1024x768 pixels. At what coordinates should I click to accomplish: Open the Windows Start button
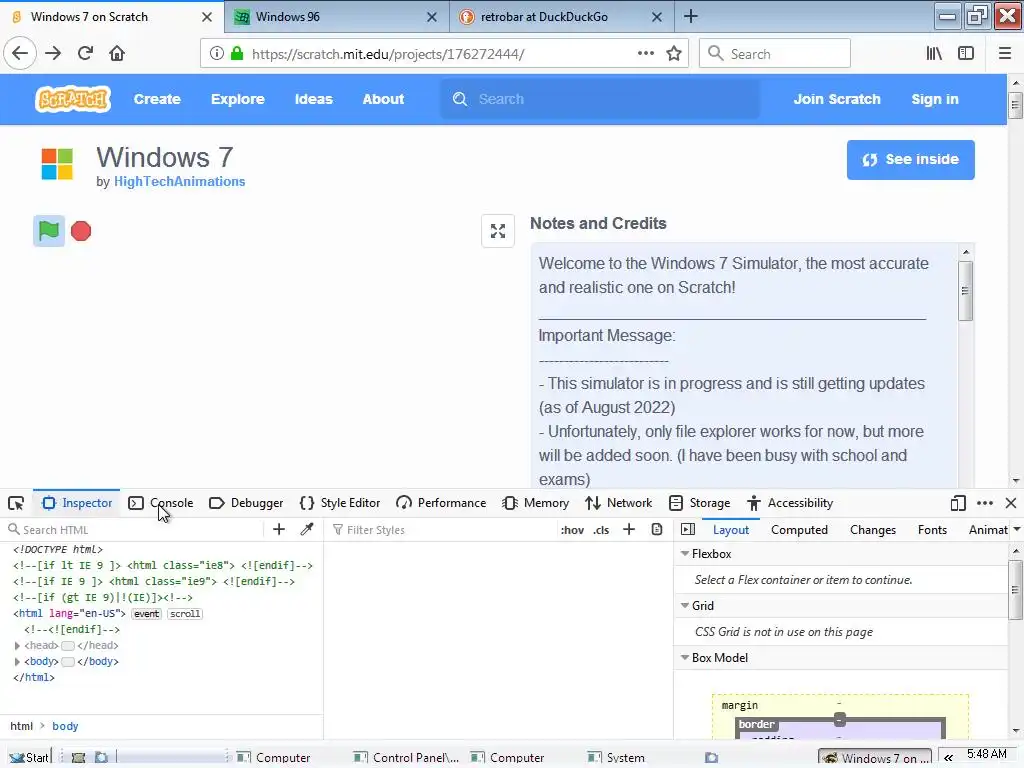click(x=29, y=757)
